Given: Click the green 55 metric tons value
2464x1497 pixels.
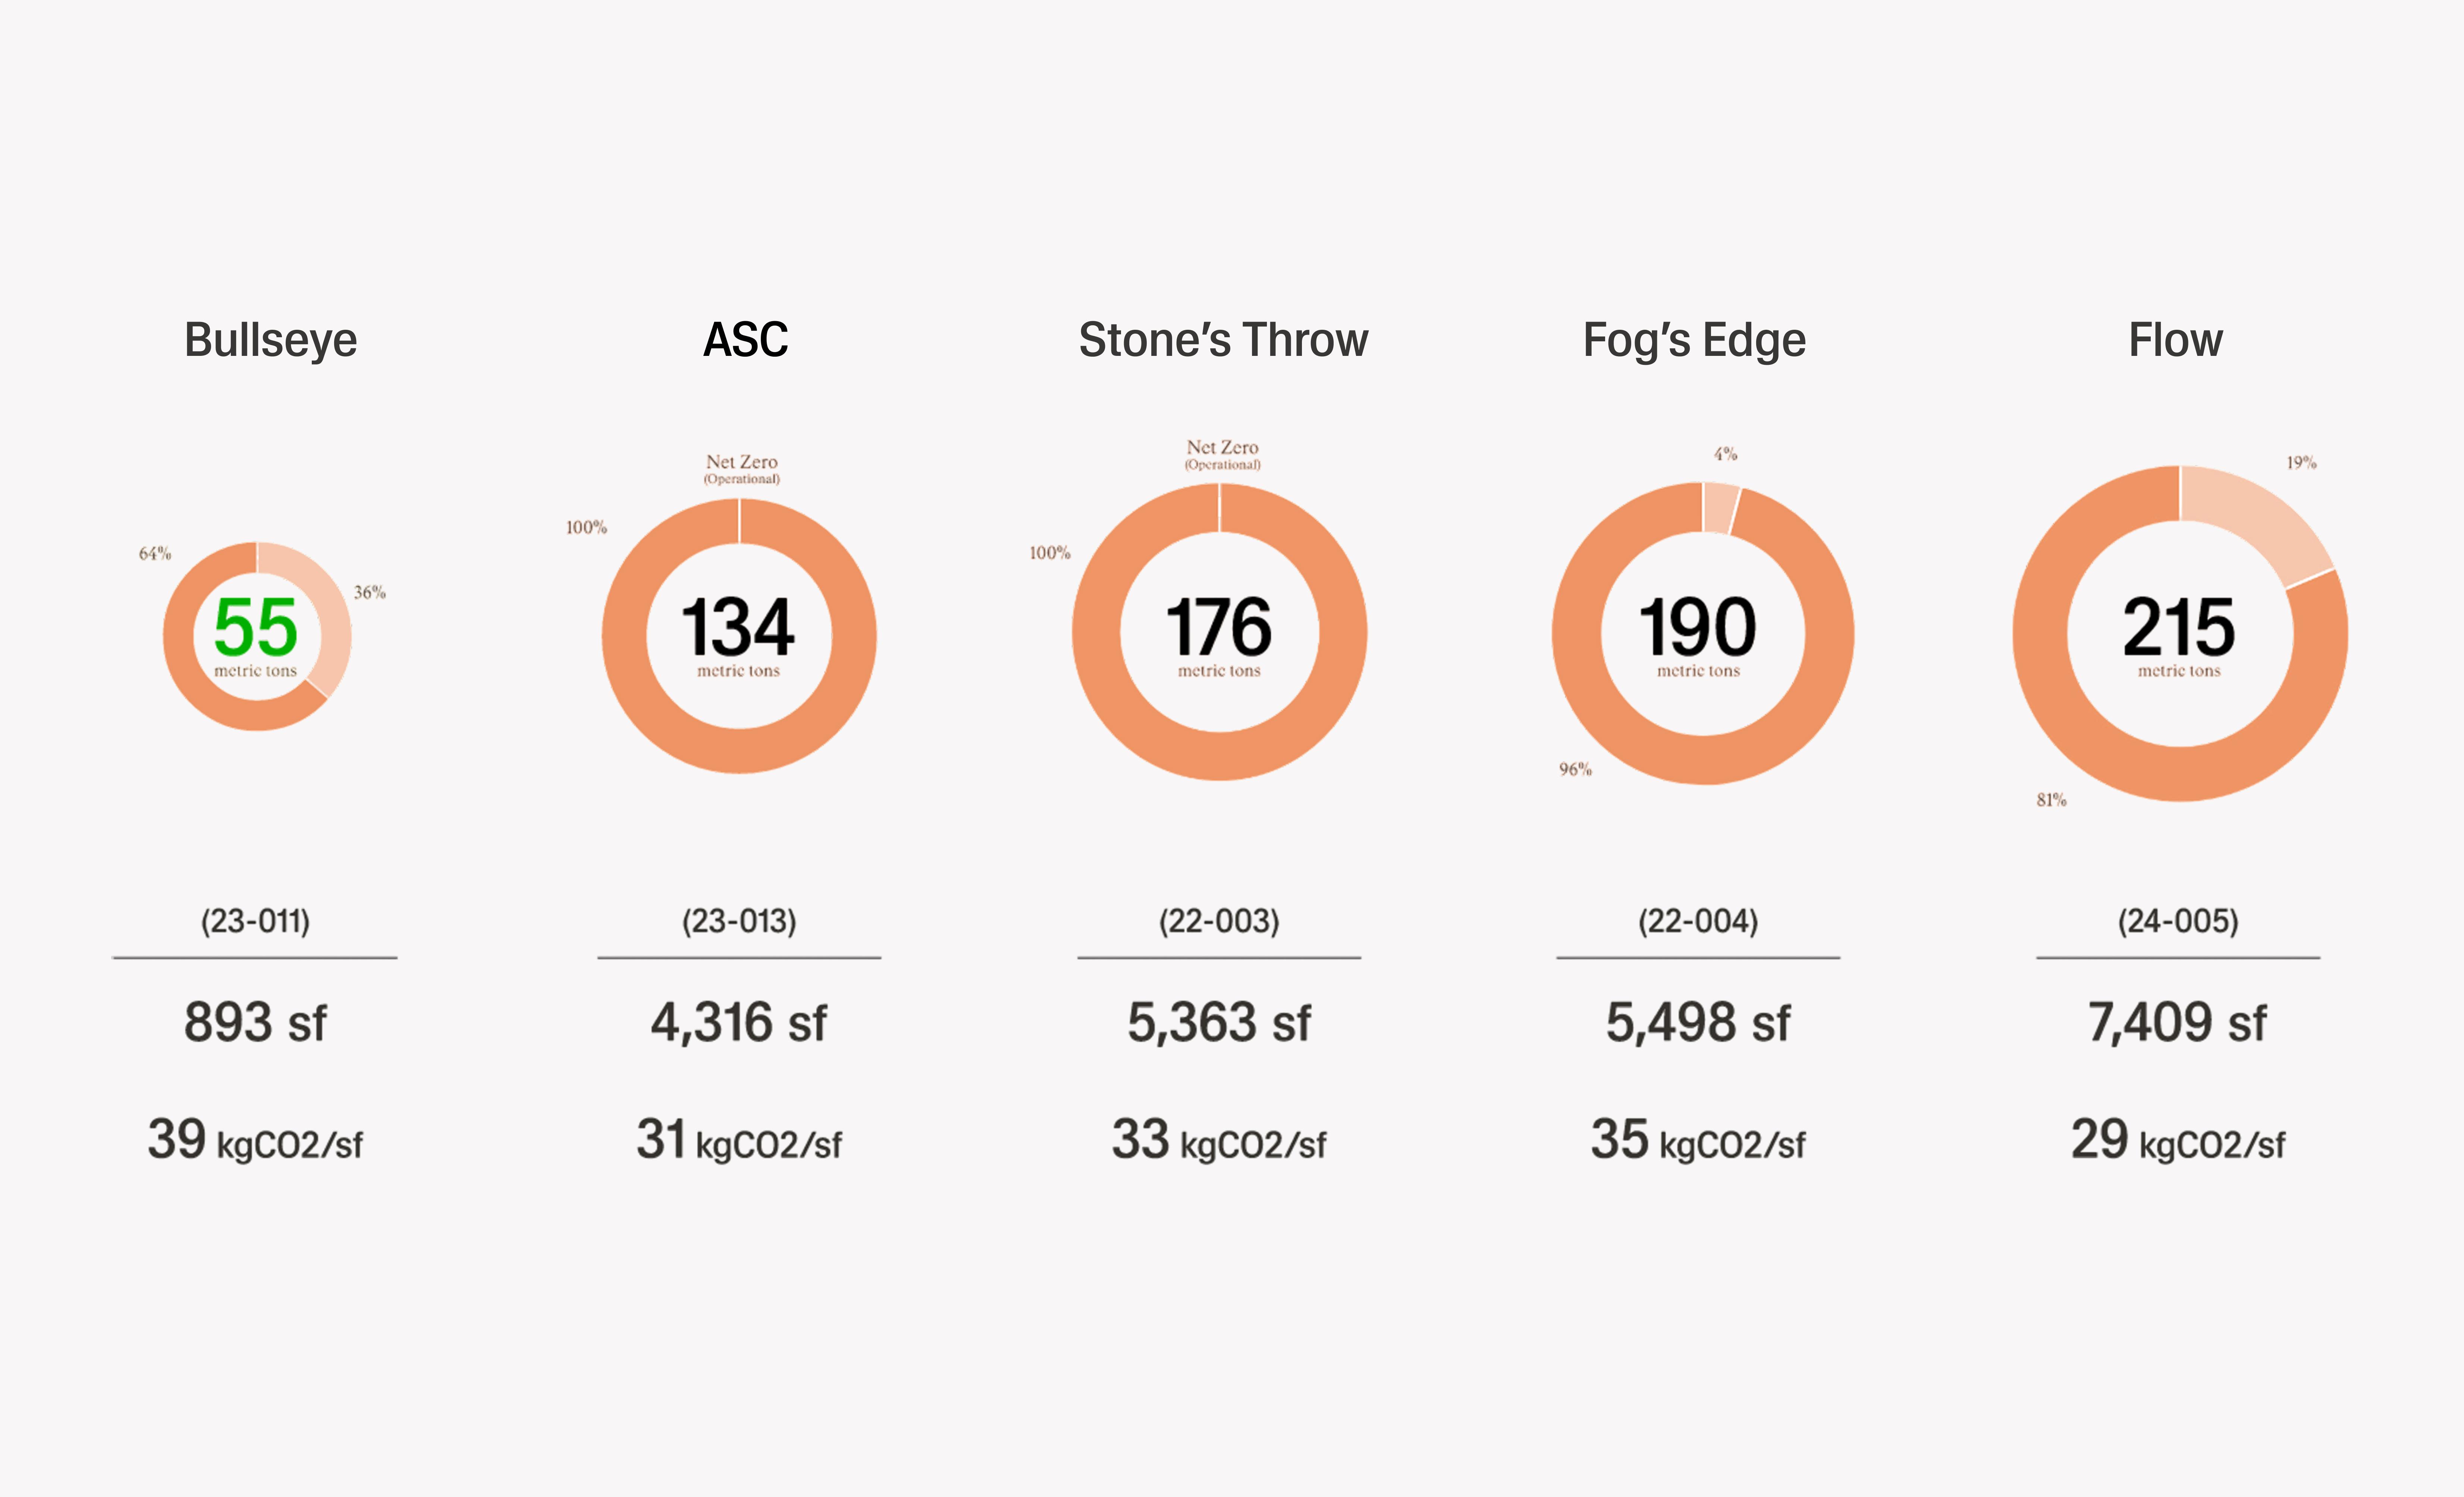Looking at the screenshot, I should tap(256, 627).
